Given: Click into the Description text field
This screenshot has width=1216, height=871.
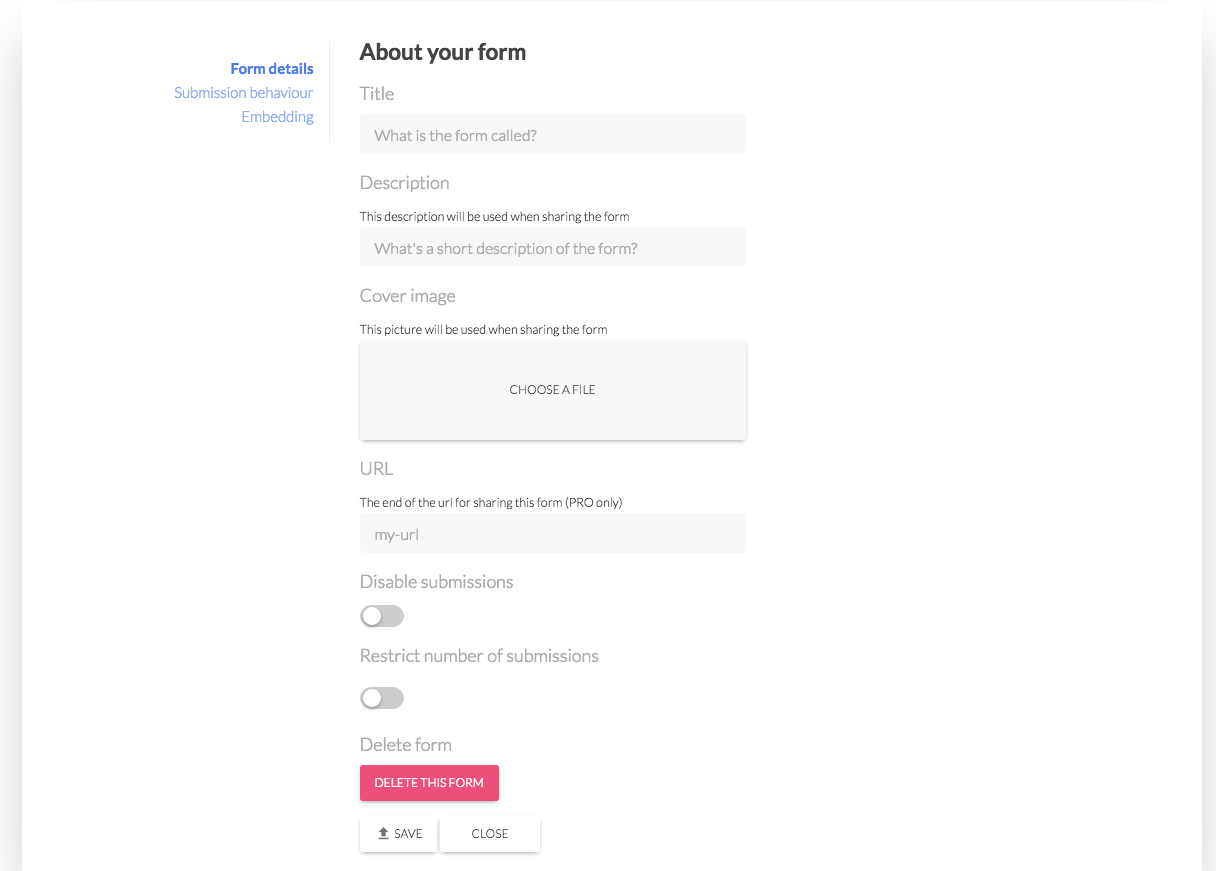Looking at the screenshot, I should [x=552, y=248].
